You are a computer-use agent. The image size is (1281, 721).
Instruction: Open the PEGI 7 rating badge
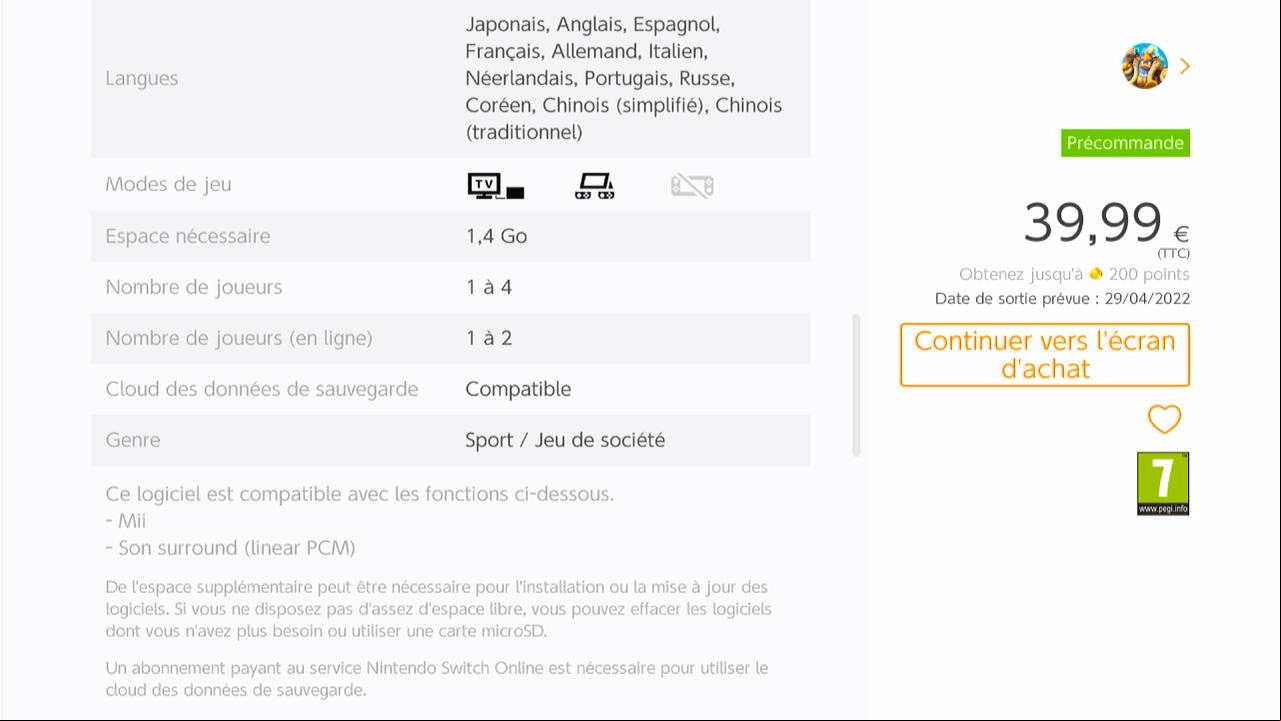pos(1163,484)
